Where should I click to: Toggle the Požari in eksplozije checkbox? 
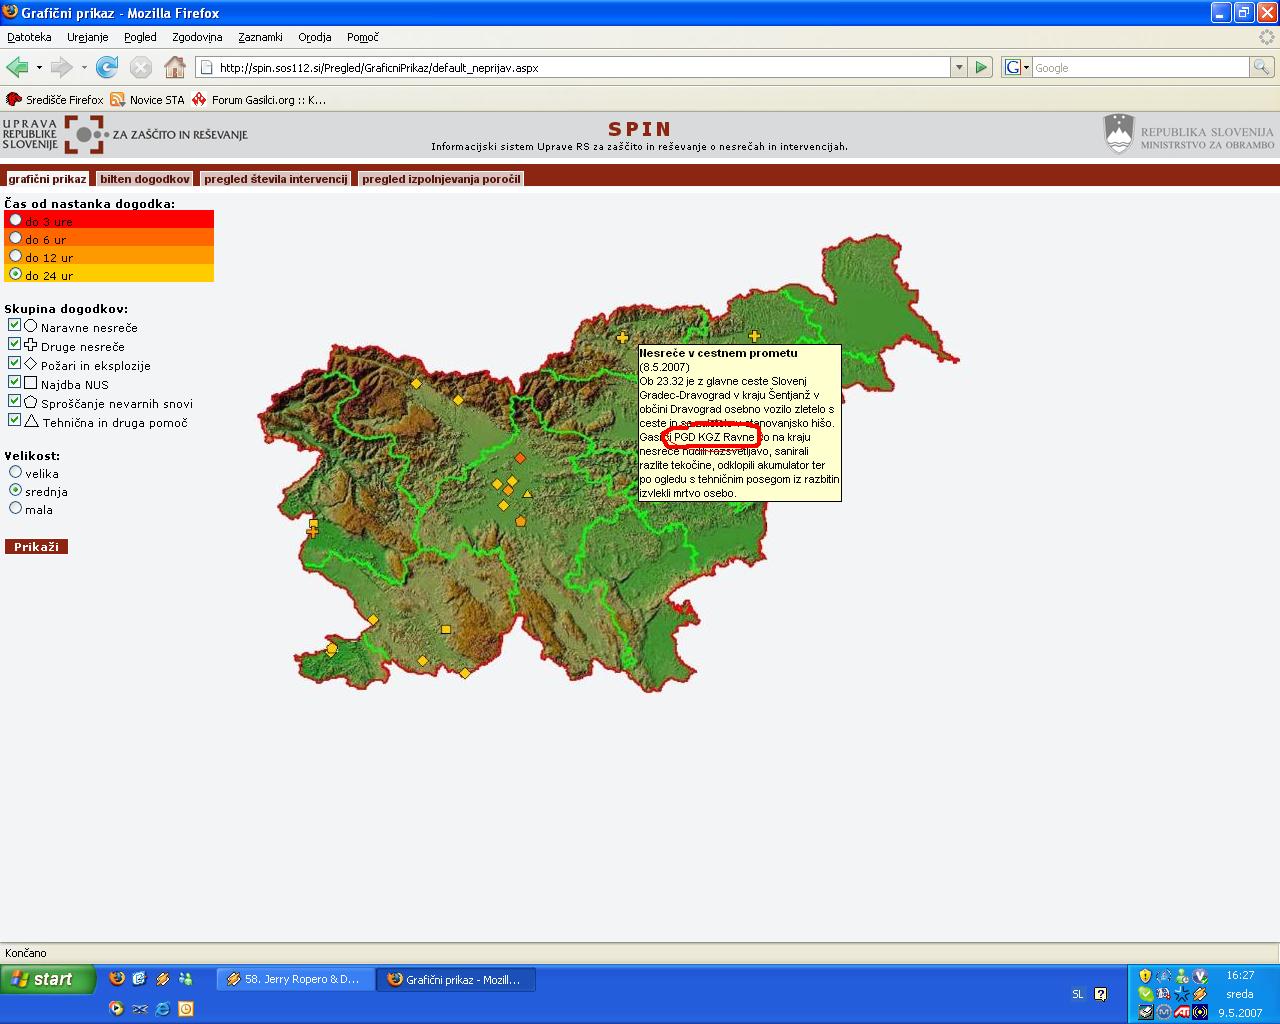[x=14, y=363]
